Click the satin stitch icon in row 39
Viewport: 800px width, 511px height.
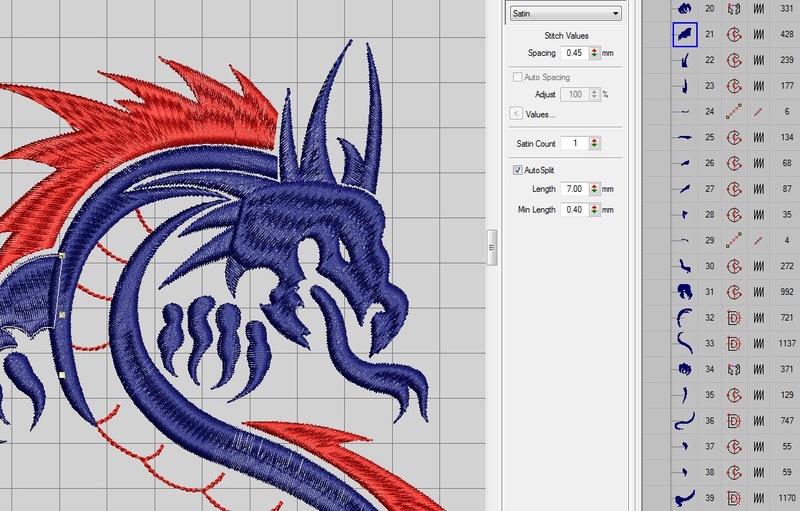[x=759, y=498]
